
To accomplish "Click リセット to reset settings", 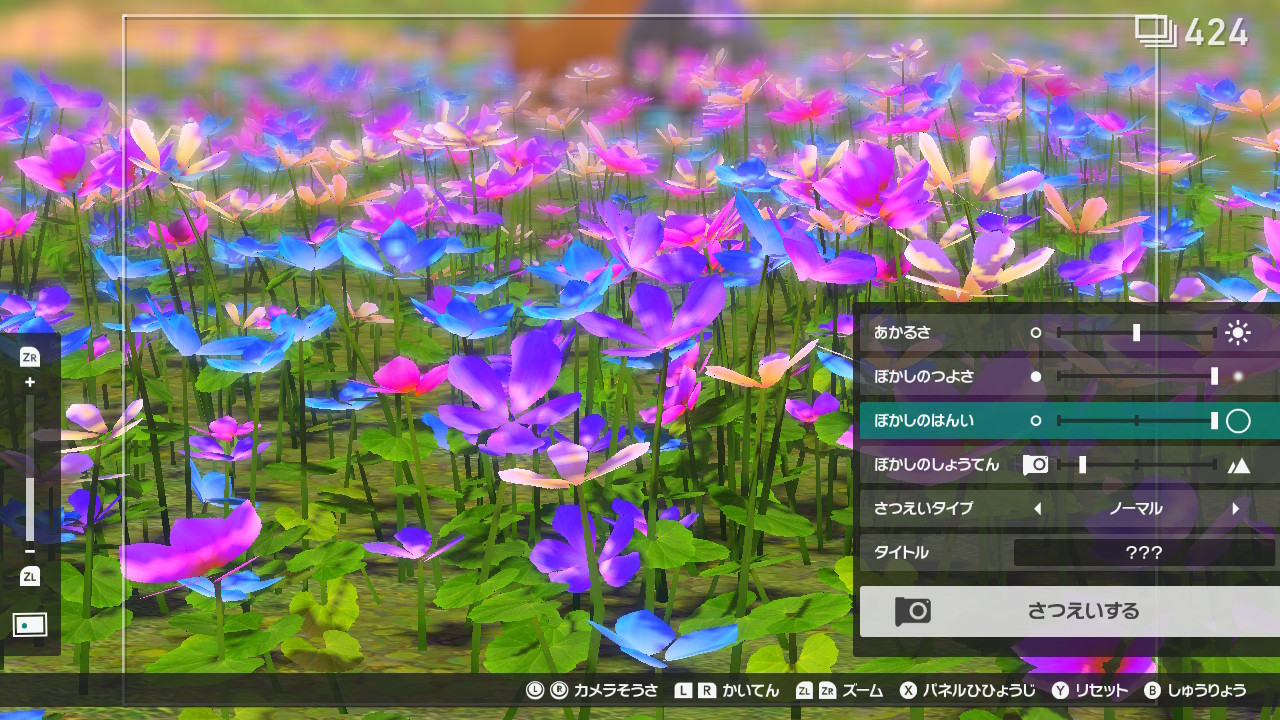I will click(x=1101, y=690).
